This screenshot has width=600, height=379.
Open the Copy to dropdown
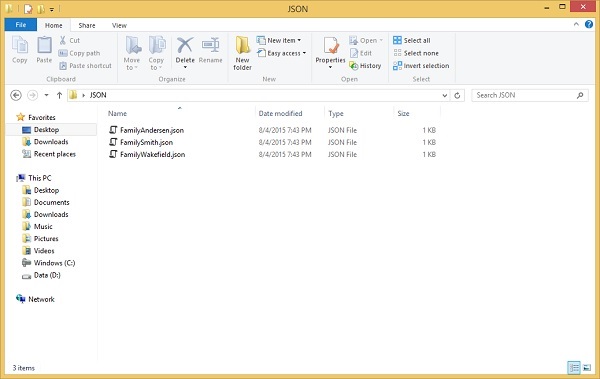tap(156, 53)
